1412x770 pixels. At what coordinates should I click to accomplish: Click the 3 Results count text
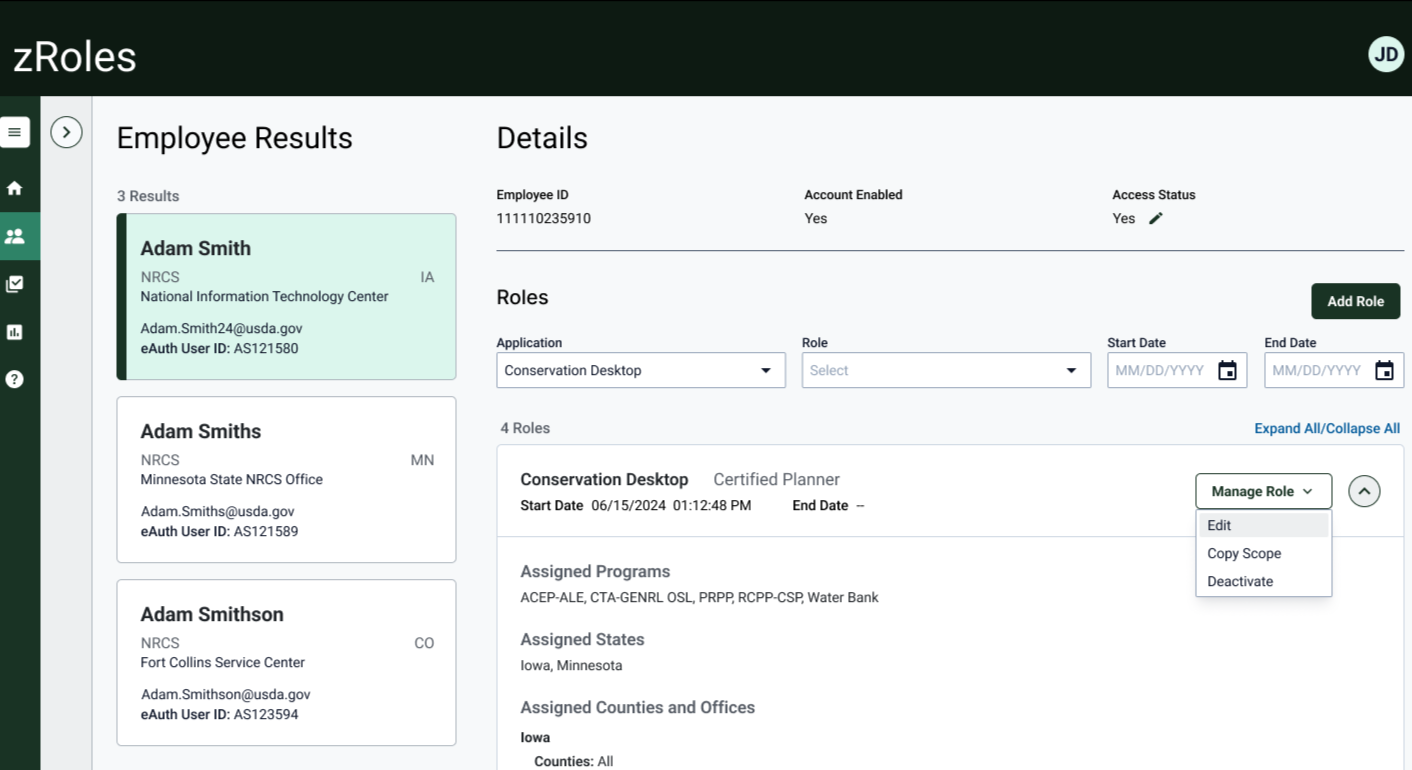(x=148, y=196)
